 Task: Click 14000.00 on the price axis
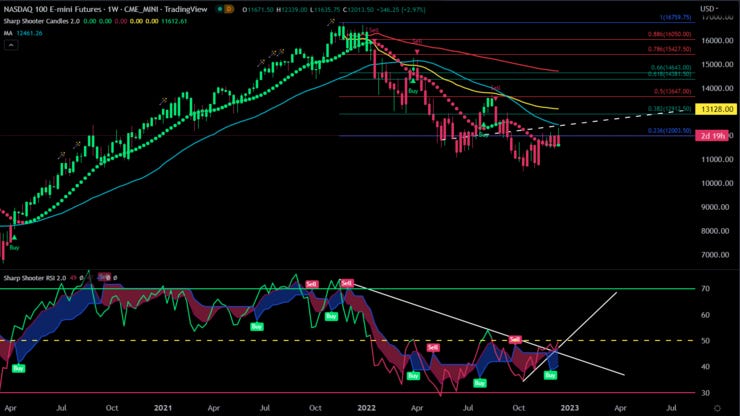pyautogui.click(x=717, y=88)
